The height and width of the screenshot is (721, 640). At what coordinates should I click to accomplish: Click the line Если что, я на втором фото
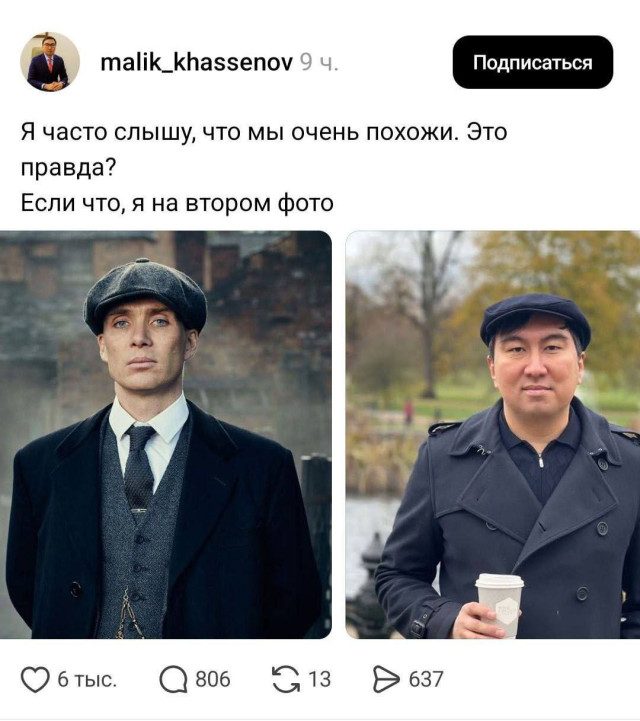pyautogui.click(x=177, y=203)
